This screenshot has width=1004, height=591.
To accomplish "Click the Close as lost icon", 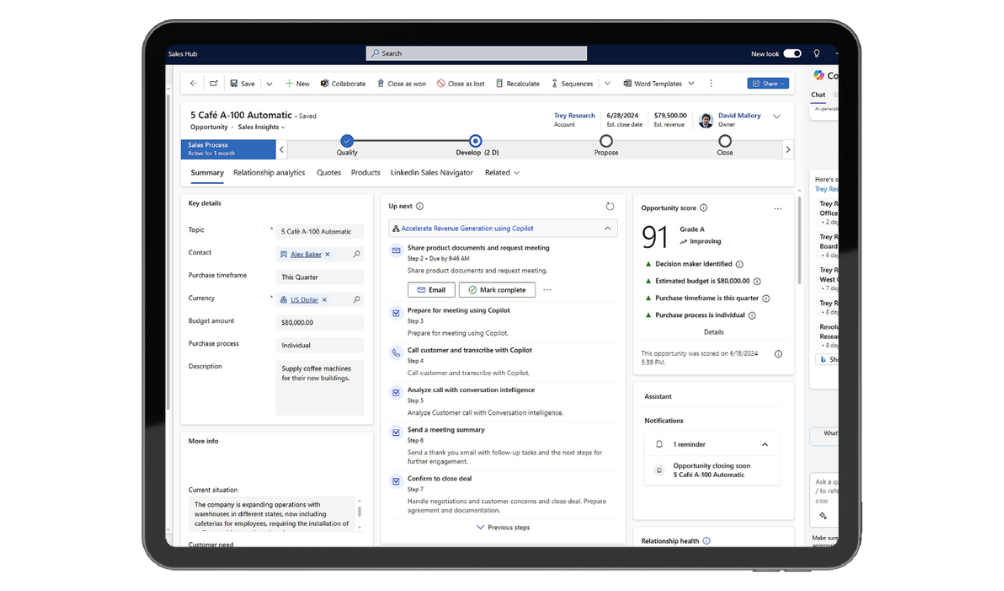I will tap(441, 84).
